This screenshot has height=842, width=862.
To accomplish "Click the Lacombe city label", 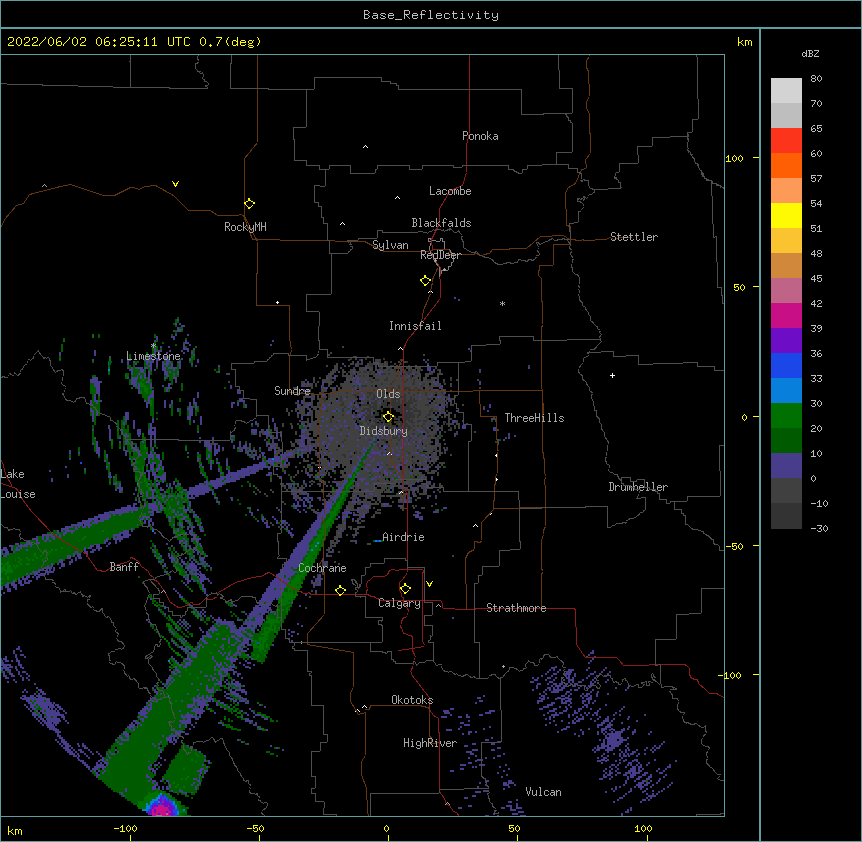I will 450,191.
